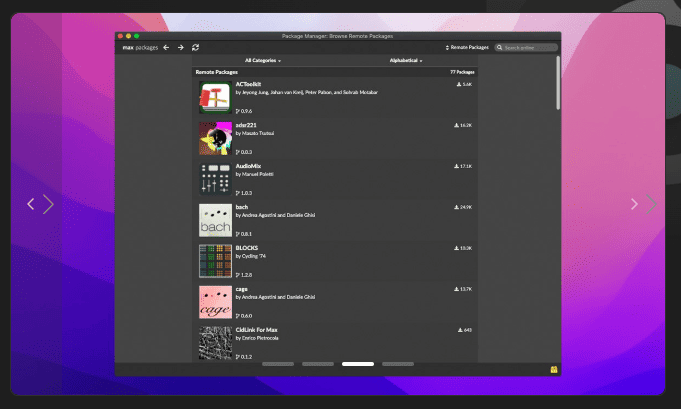
Task: Open the CidLink For Max thumbnail
Action: (215, 343)
